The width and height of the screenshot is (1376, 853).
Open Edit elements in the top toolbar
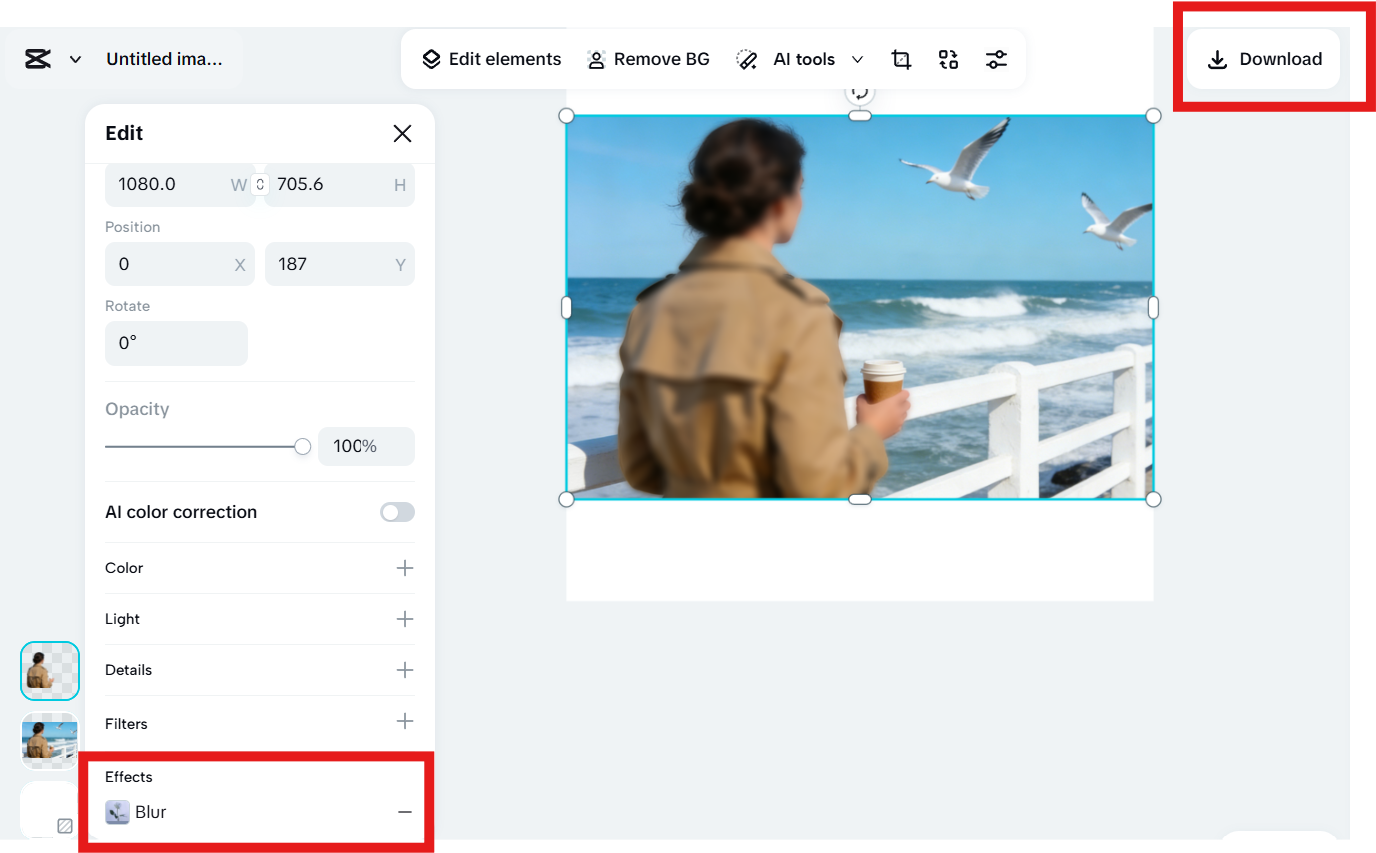[491, 59]
